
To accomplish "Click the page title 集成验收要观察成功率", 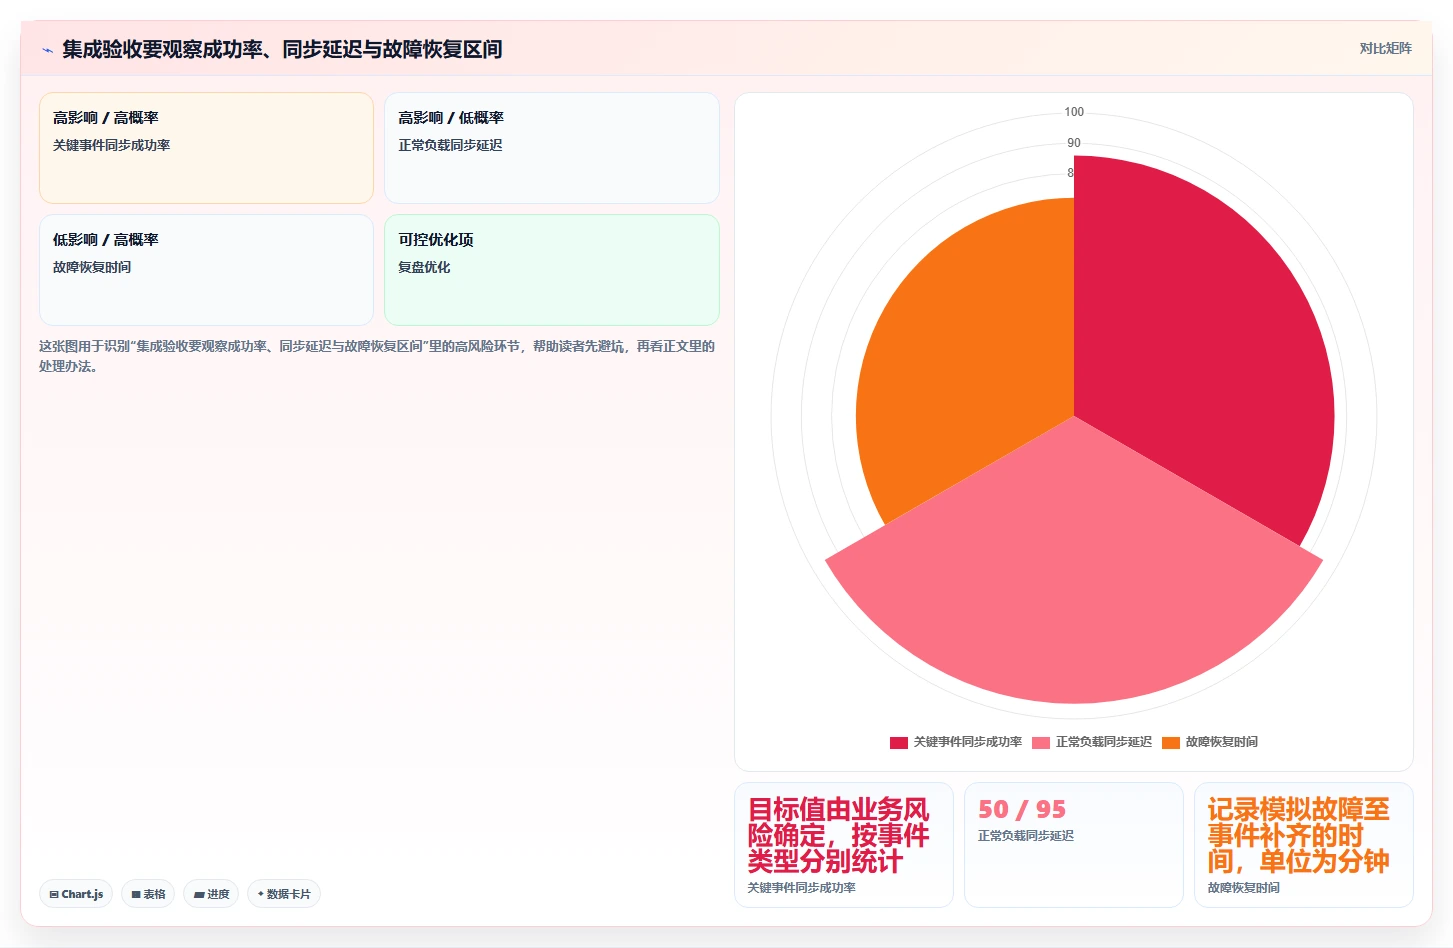I will (282, 49).
